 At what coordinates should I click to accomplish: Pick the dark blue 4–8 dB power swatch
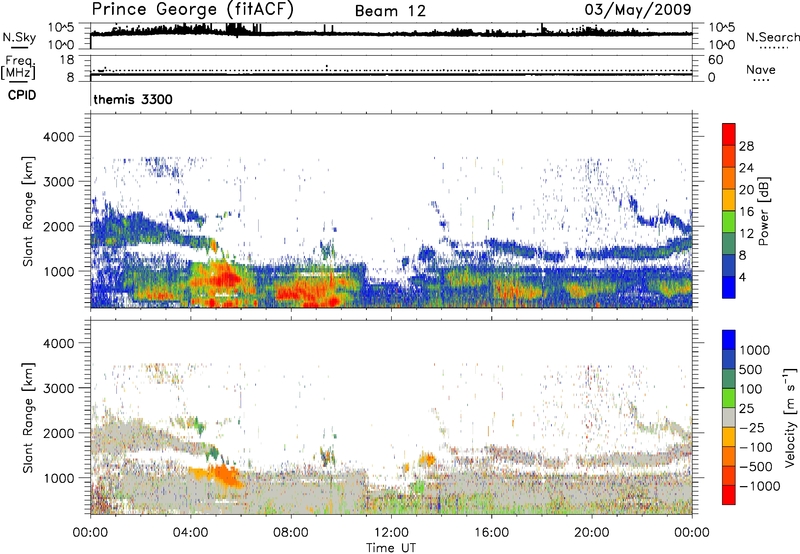coord(729,265)
